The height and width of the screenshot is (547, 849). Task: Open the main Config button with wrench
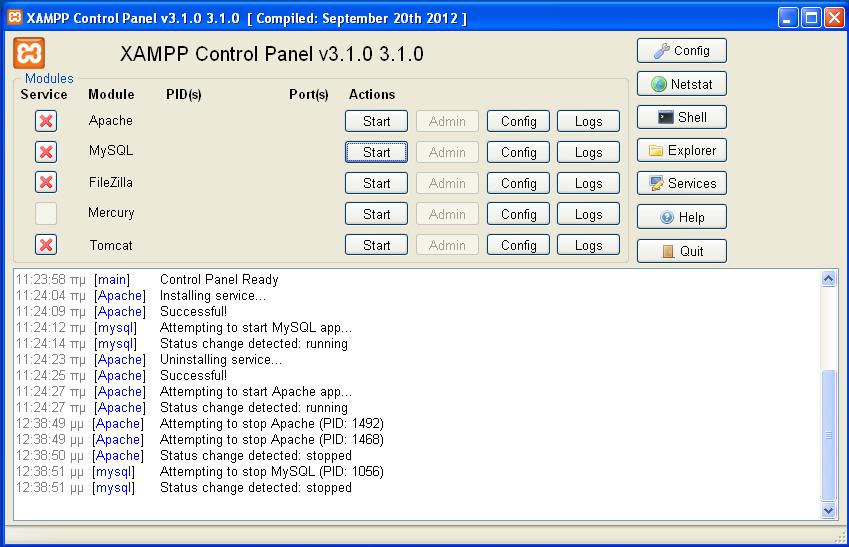(x=682, y=50)
